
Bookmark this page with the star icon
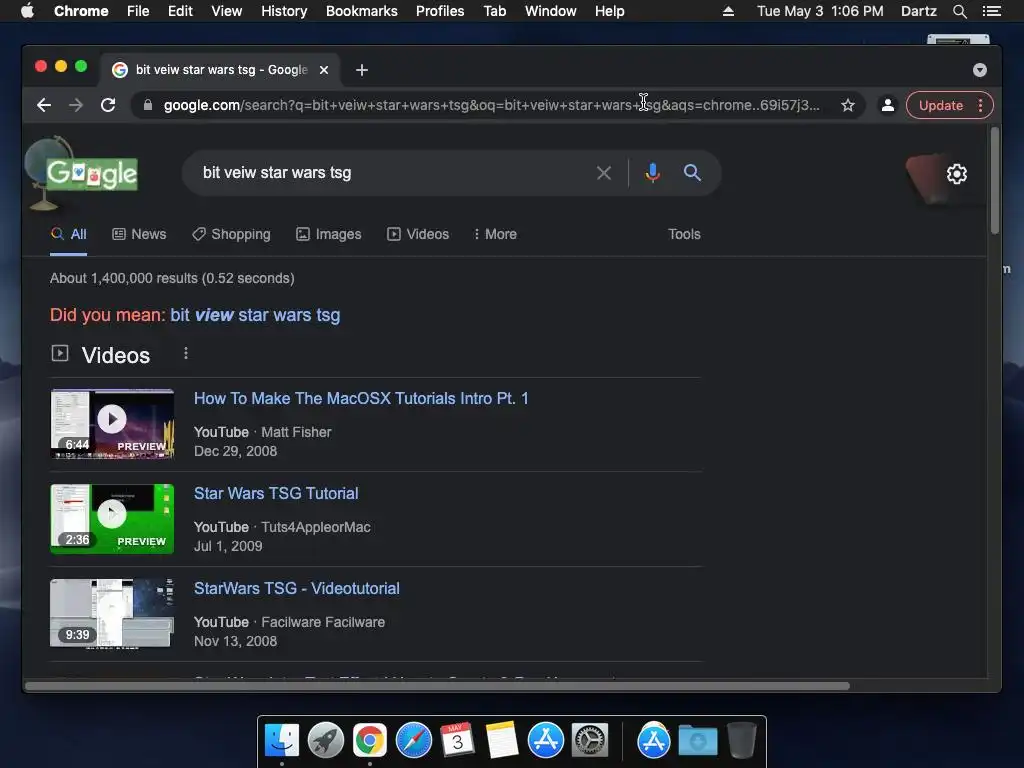pyautogui.click(x=848, y=105)
